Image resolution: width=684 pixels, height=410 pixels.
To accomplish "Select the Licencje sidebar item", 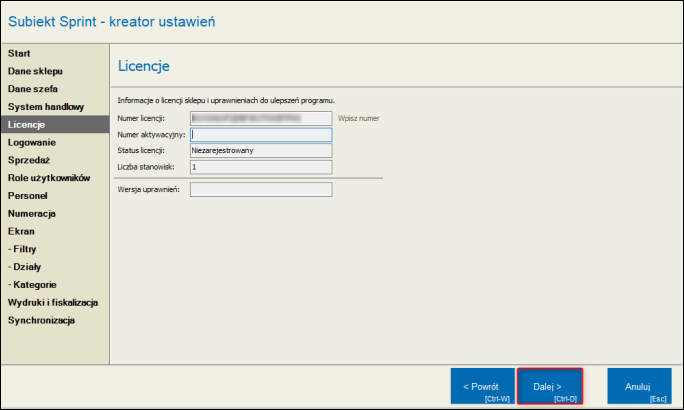I will pos(55,124).
